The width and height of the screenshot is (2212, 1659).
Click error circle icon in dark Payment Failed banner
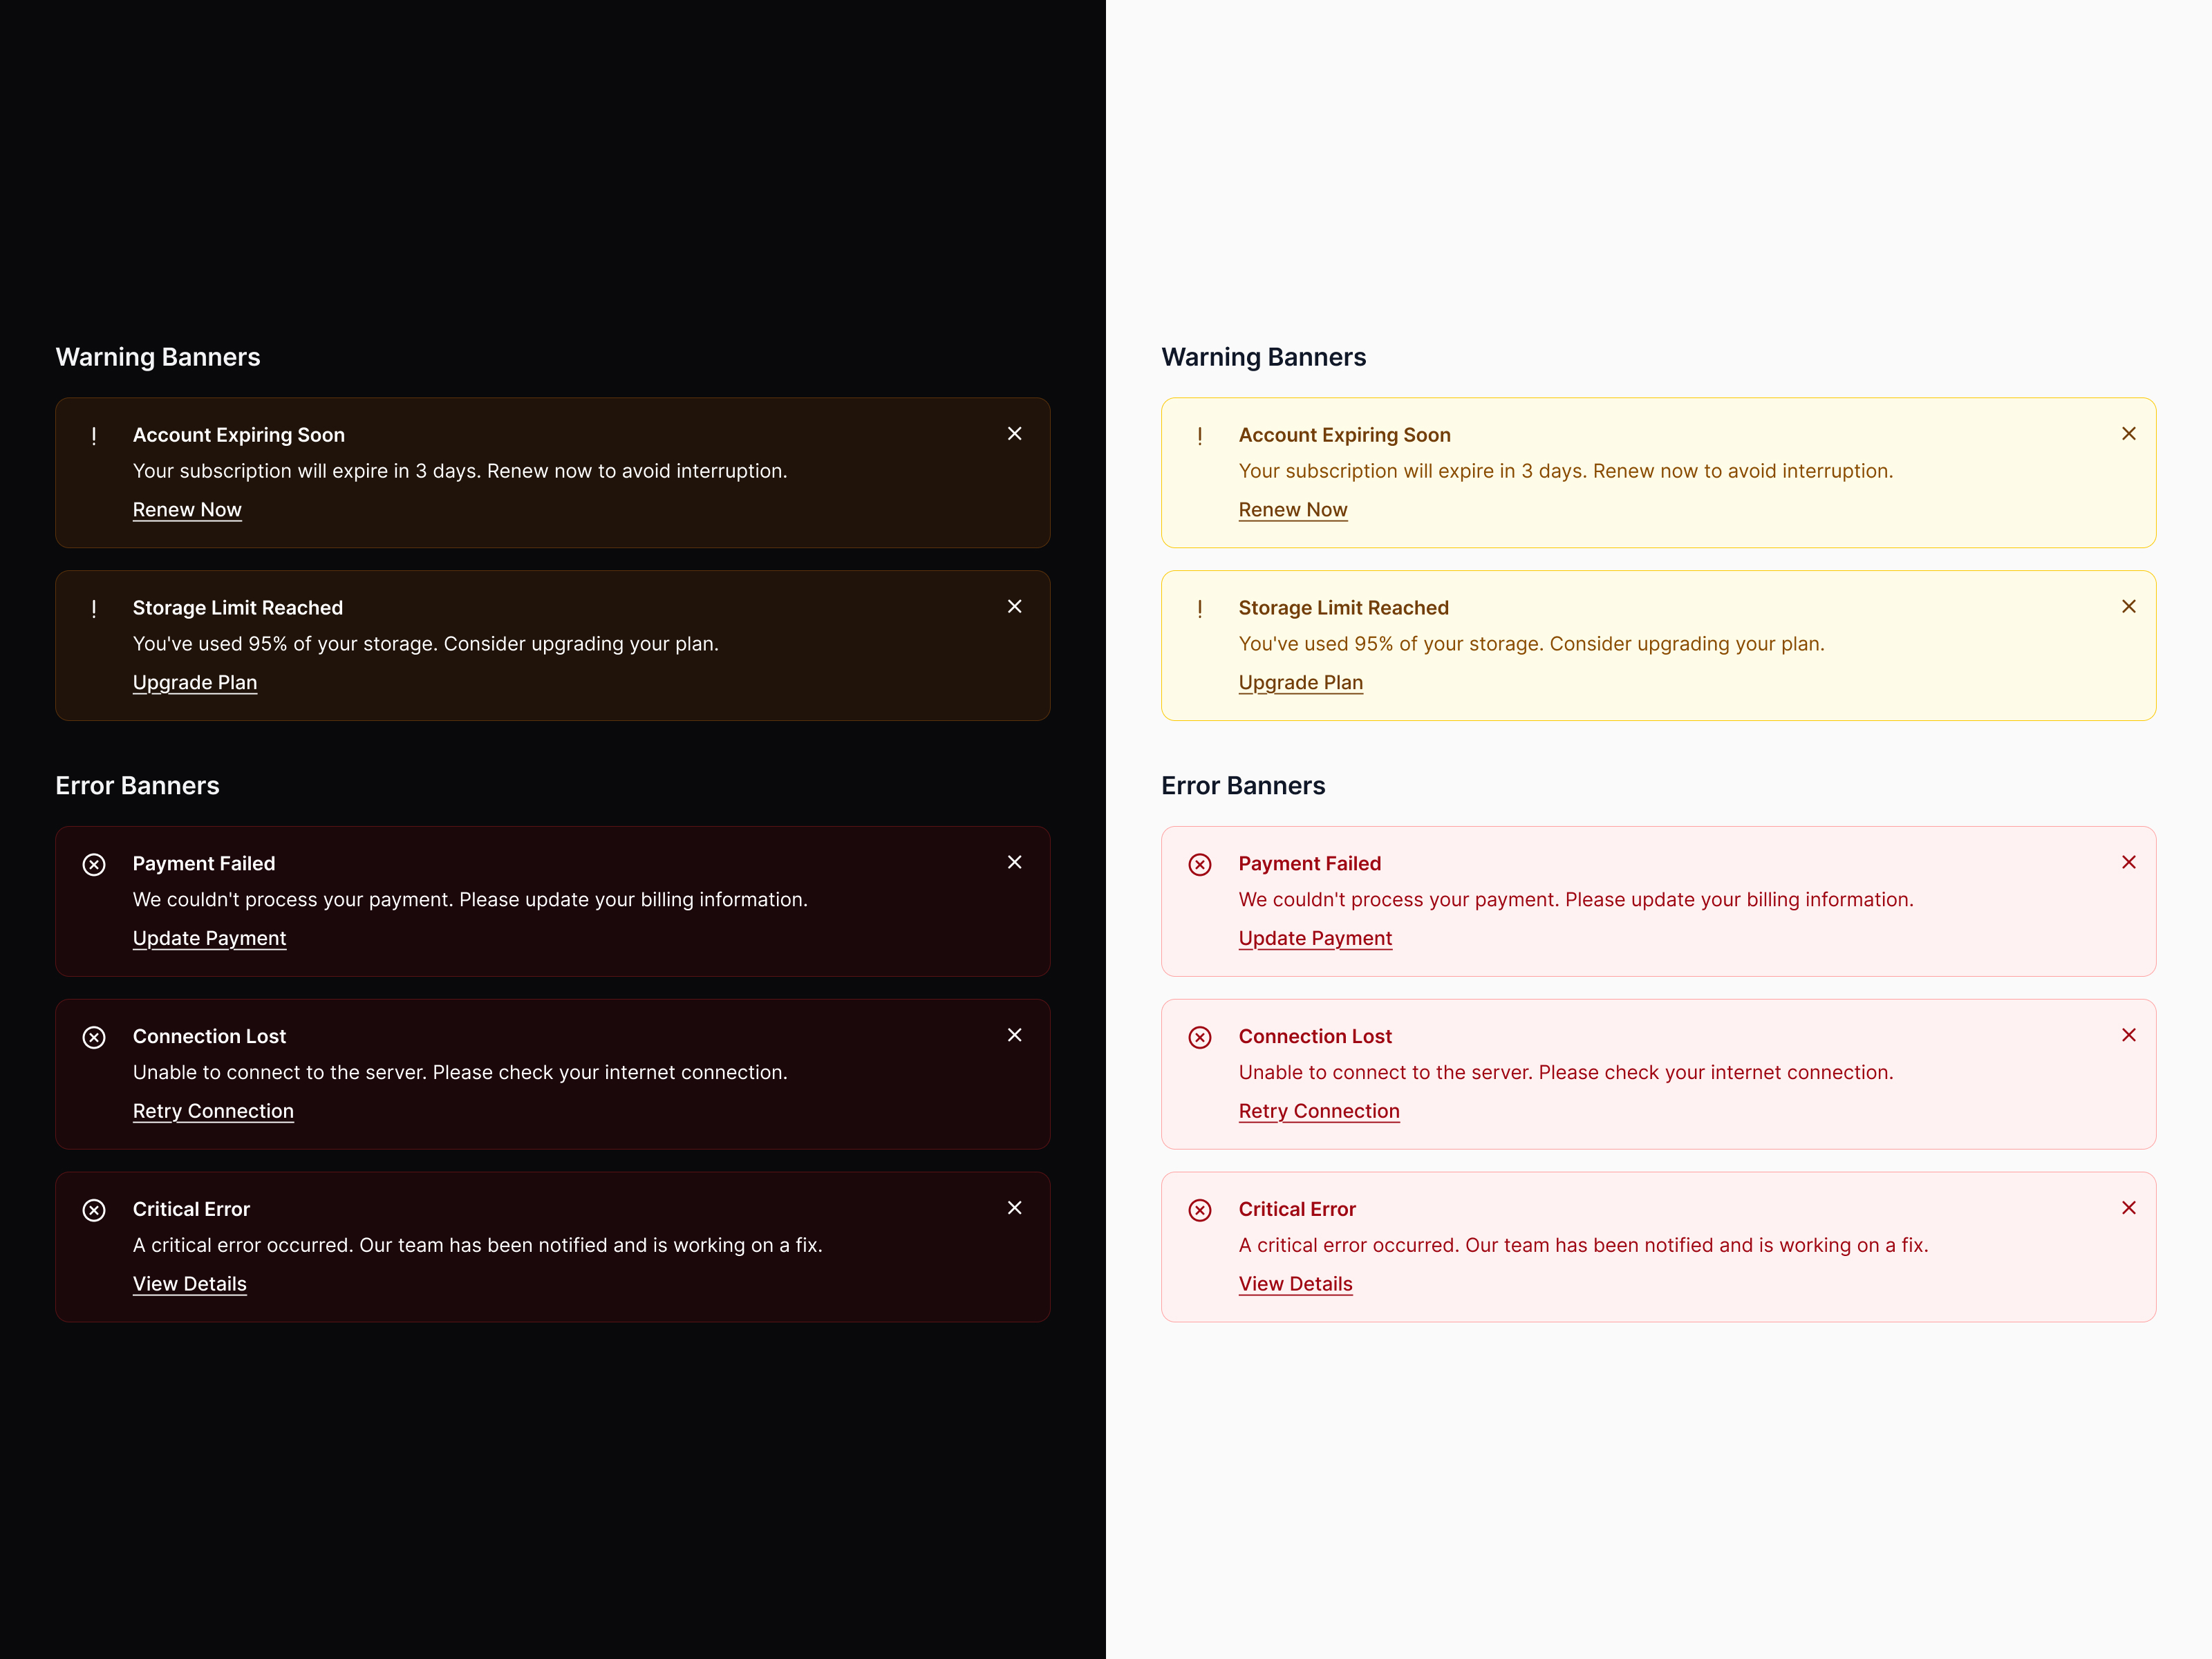point(94,865)
